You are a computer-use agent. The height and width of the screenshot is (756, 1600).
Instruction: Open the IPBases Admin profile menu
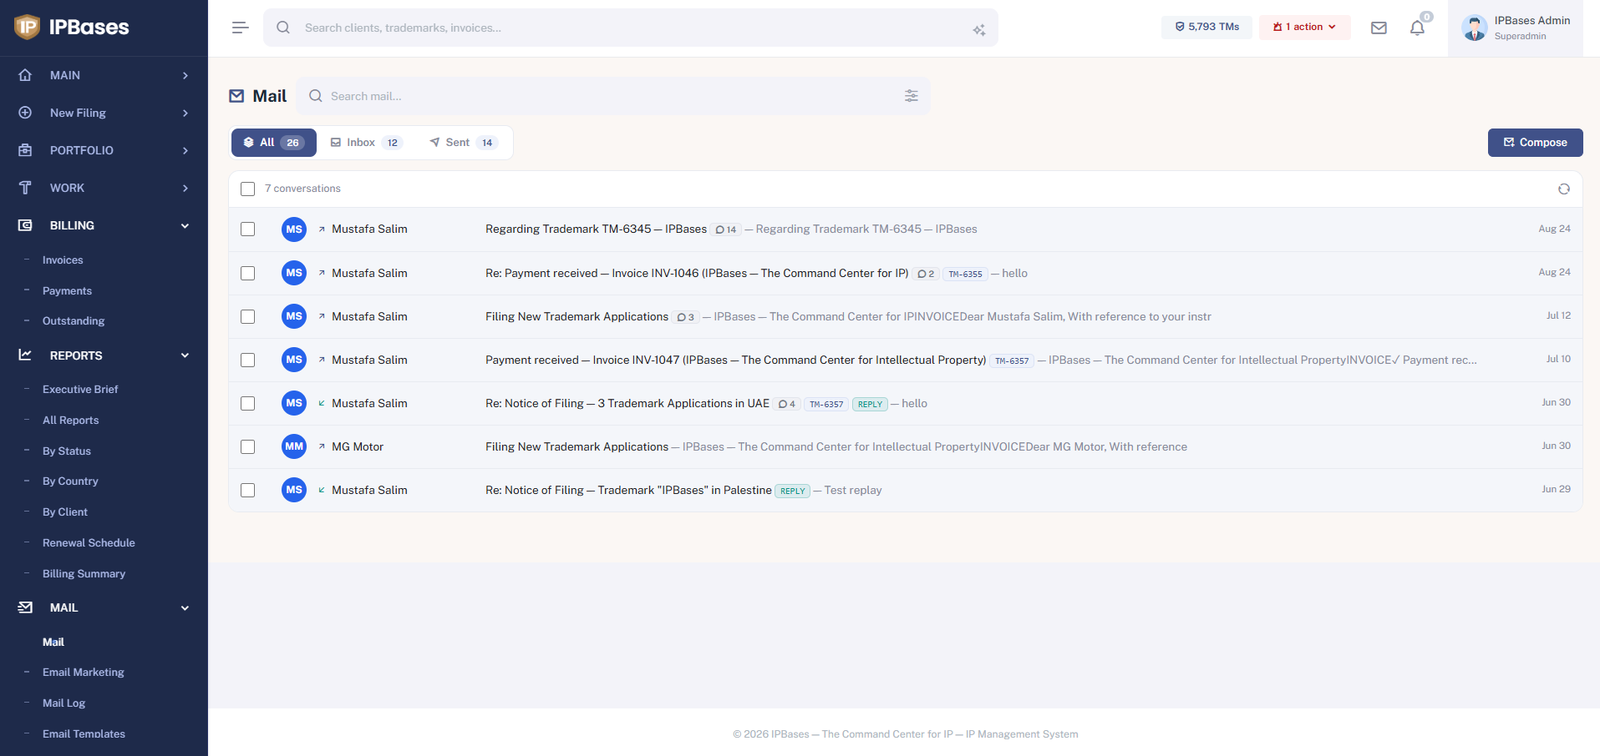pyautogui.click(x=1515, y=28)
